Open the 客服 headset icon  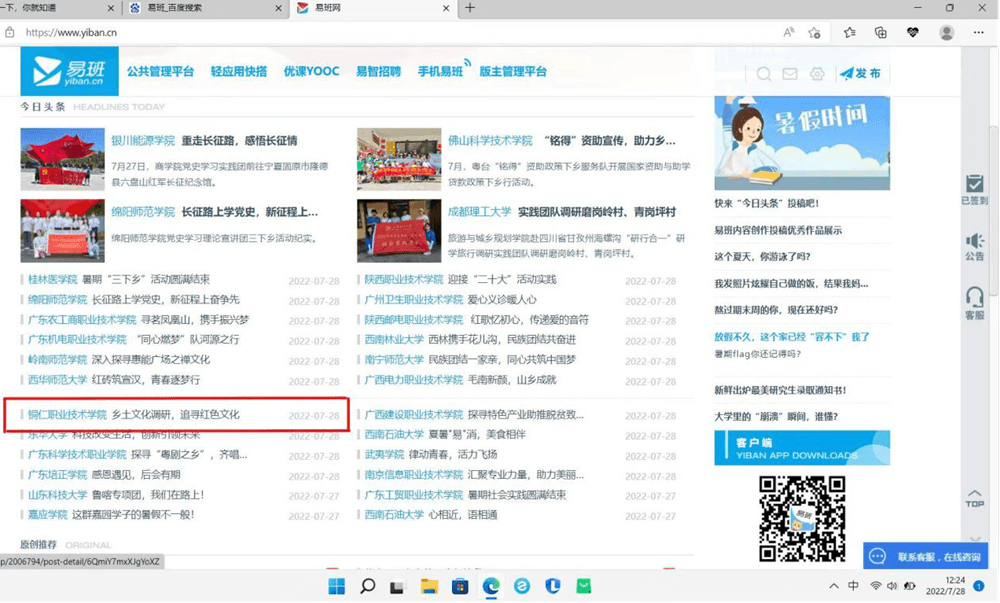tap(974, 303)
